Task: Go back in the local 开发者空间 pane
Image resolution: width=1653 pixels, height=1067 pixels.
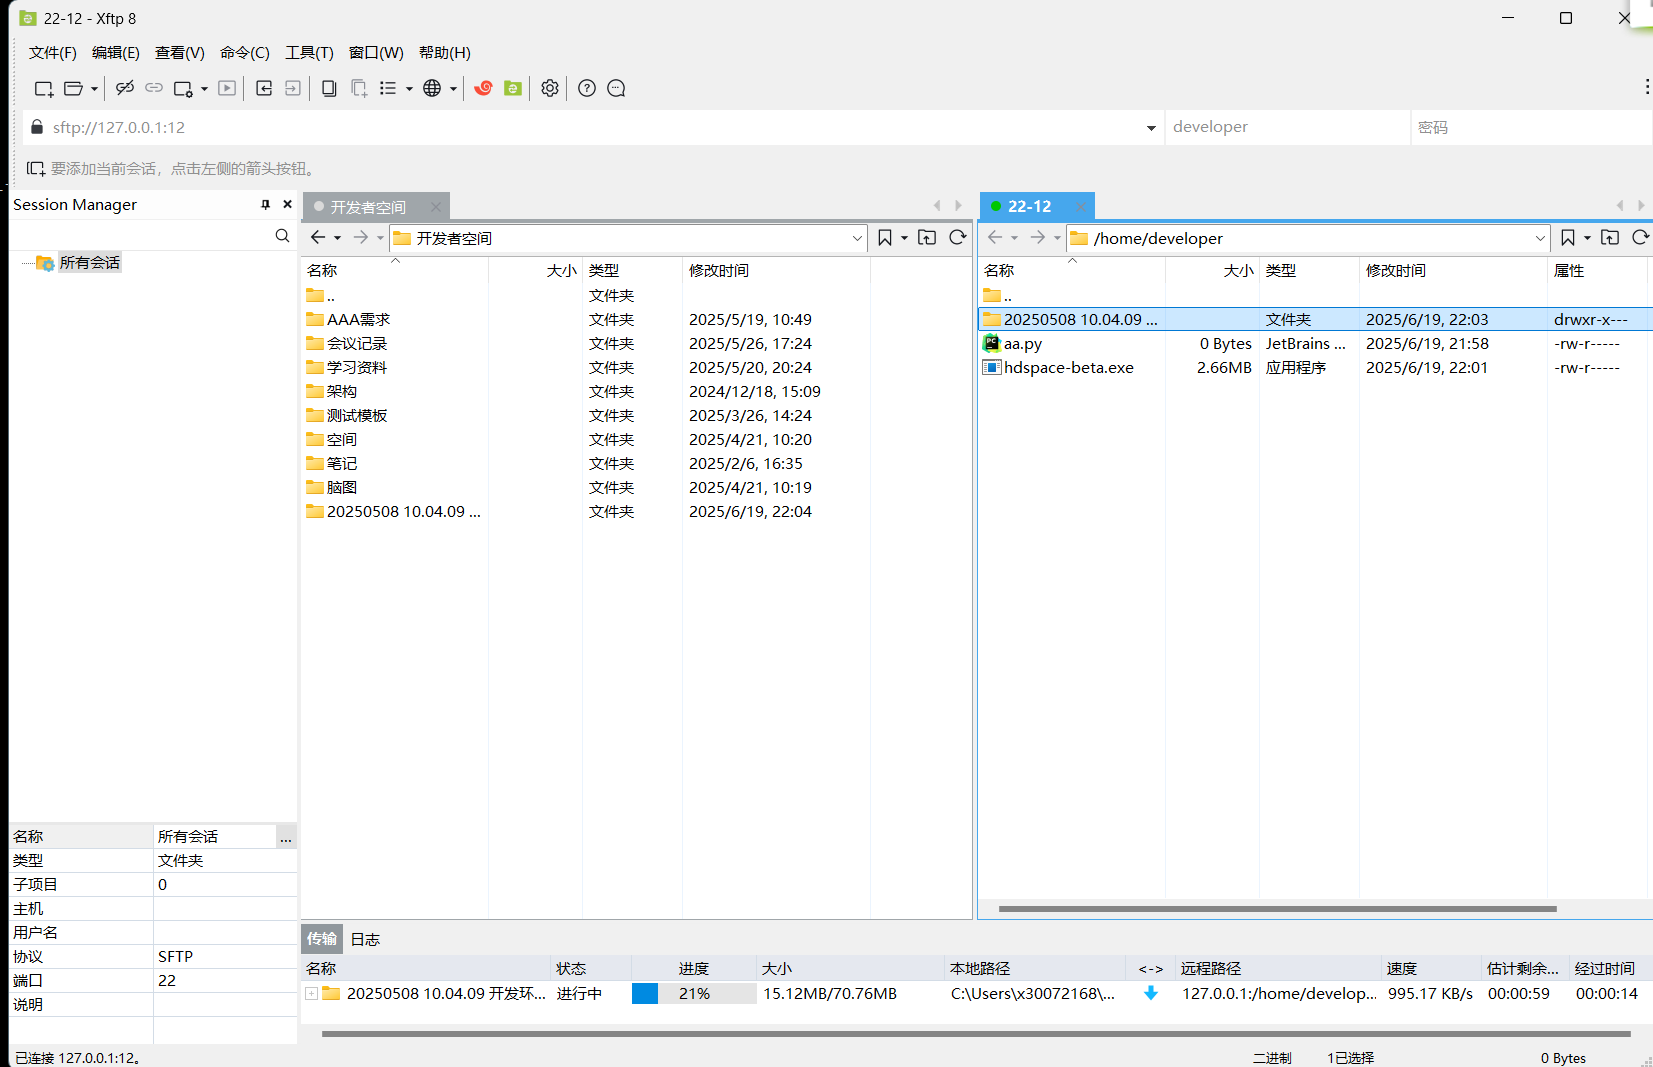Action: pyautogui.click(x=318, y=237)
